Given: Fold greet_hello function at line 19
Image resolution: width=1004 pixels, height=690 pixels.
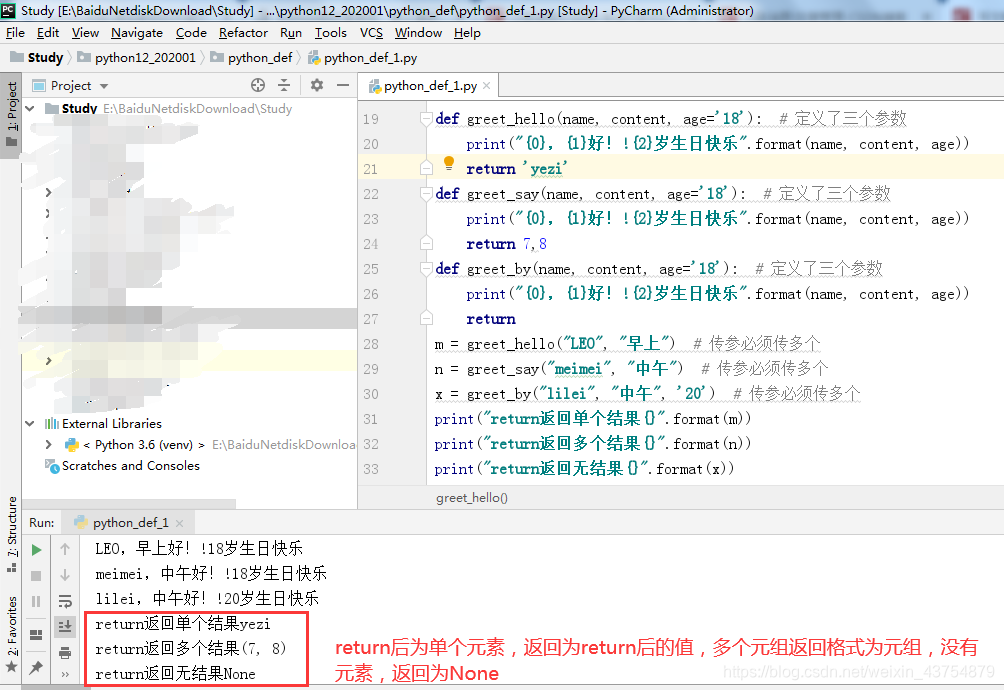Looking at the screenshot, I should click(x=426, y=118).
